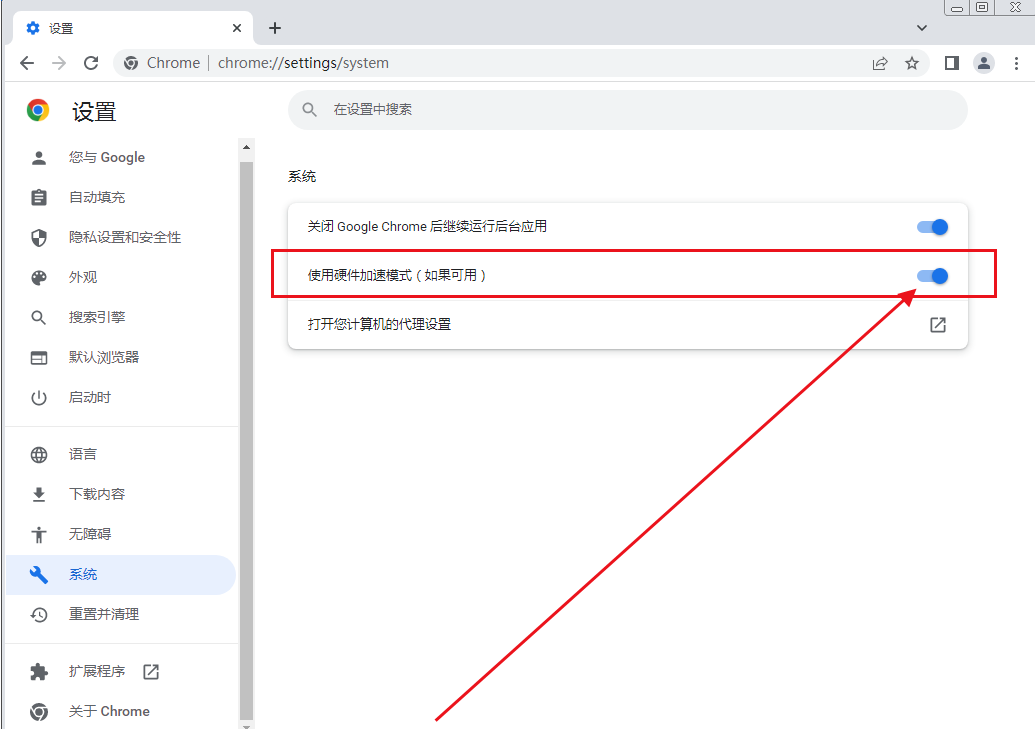This screenshot has width=1035, height=729.
Task: Click the browser back arrow
Action: [x=27, y=63]
